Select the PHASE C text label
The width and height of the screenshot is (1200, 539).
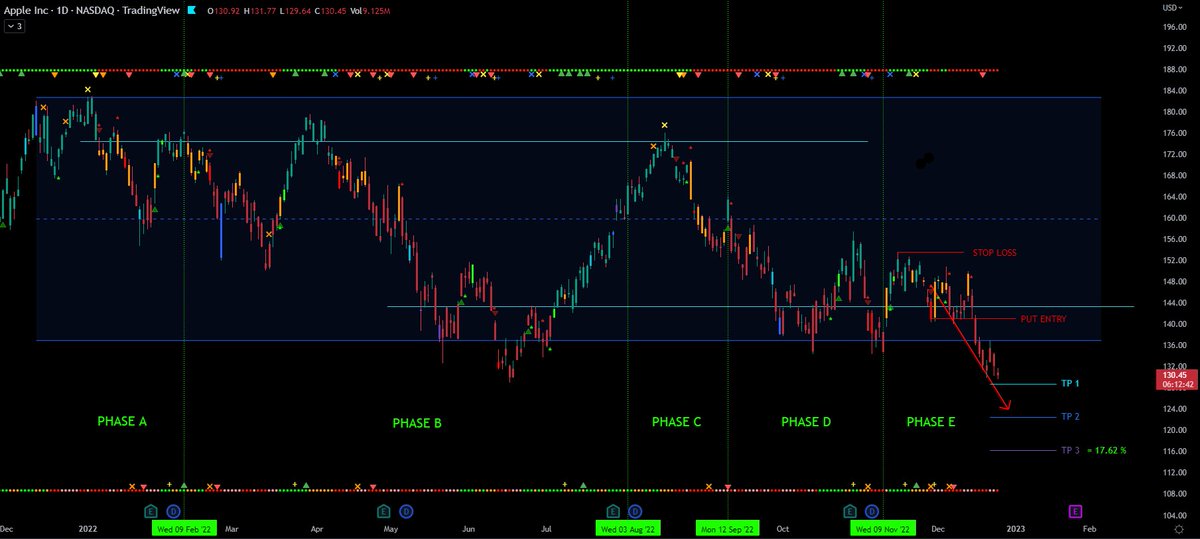tap(677, 422)
